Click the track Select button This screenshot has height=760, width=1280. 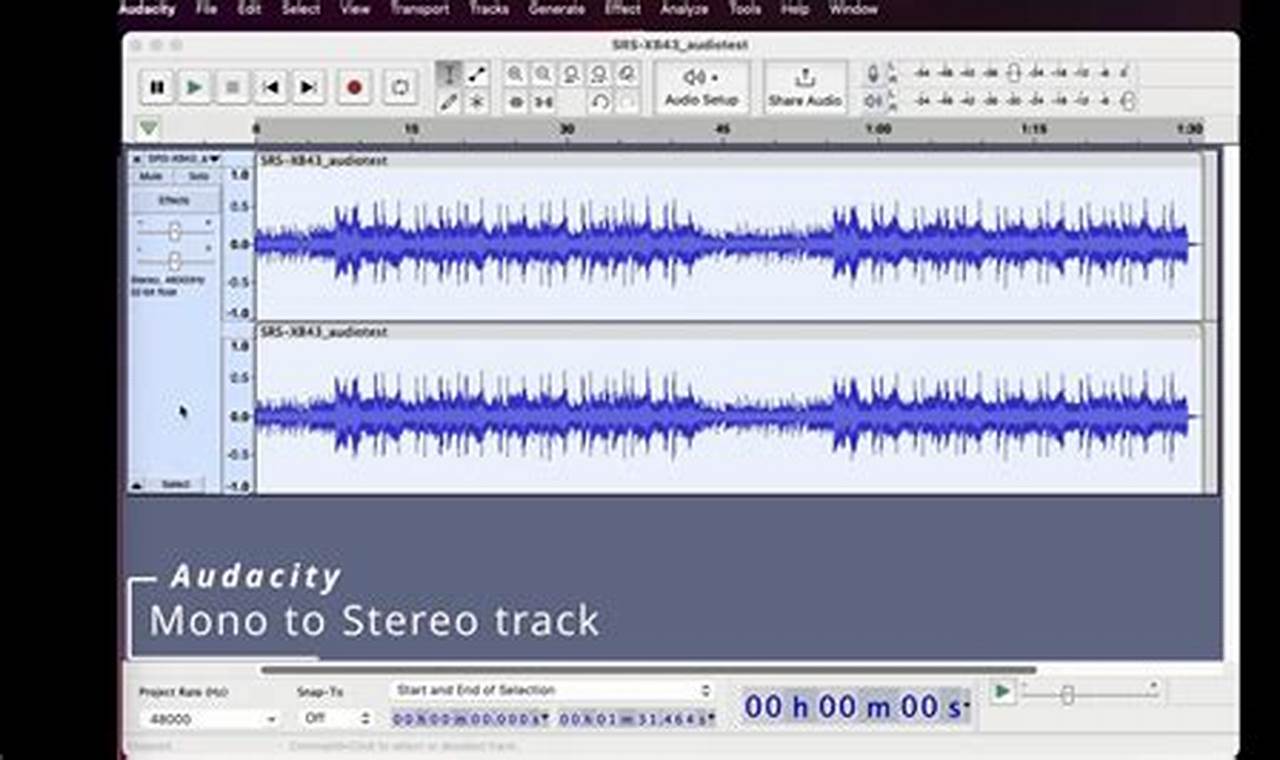pyautogui.click(x=176, y=485)
